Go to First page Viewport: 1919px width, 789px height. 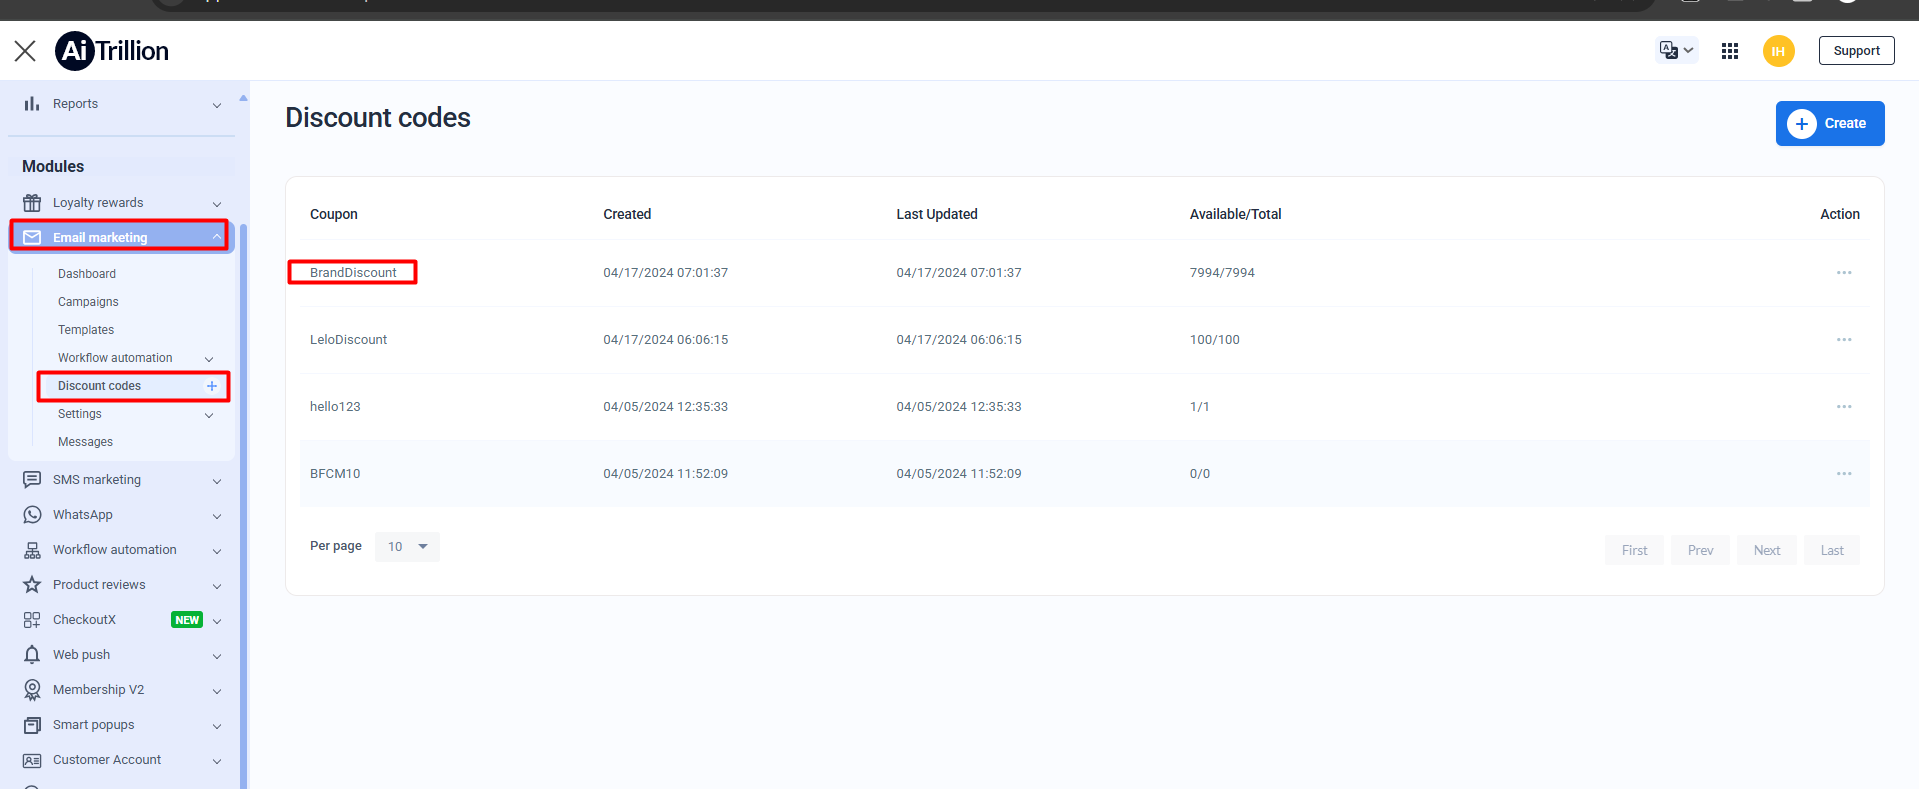tap(1634, 550)
